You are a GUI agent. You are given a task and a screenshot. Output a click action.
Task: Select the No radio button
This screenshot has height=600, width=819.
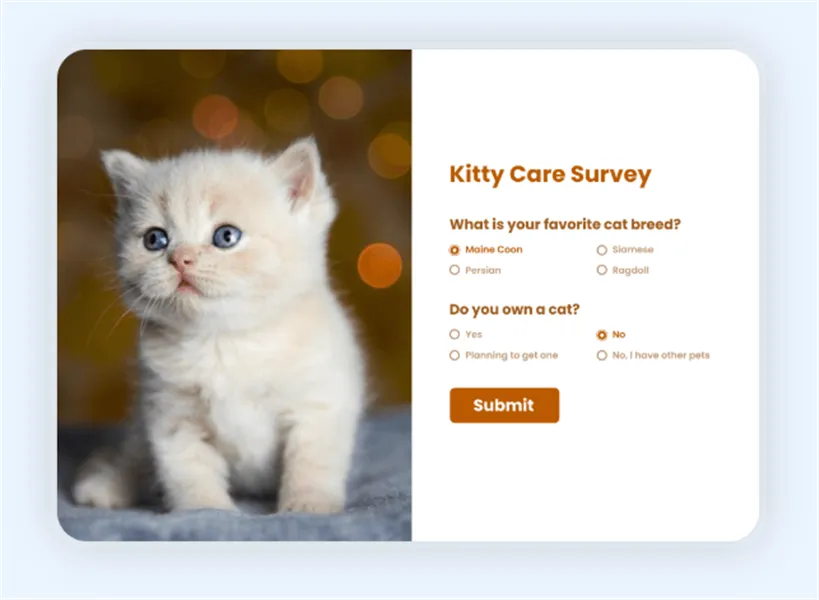point(602,335)
